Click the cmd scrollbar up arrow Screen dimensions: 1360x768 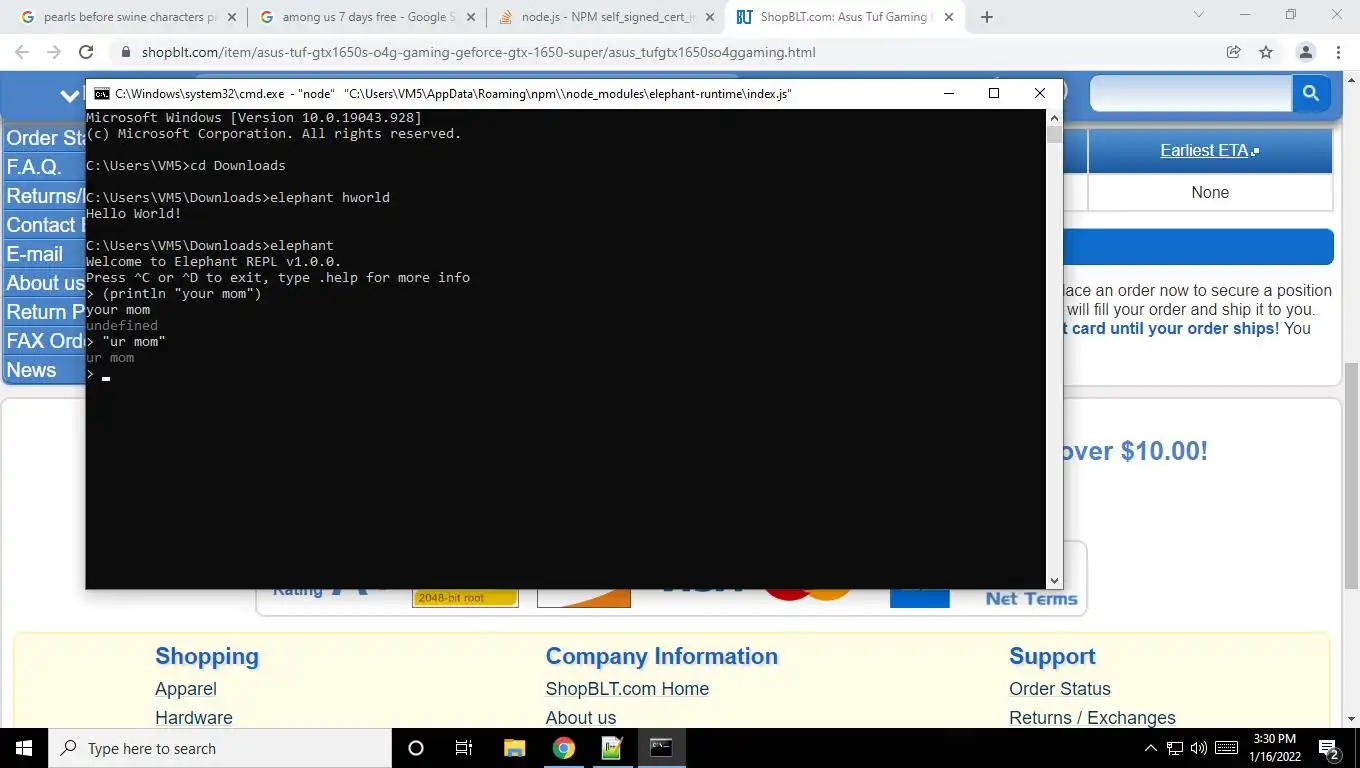[1054, 117]
